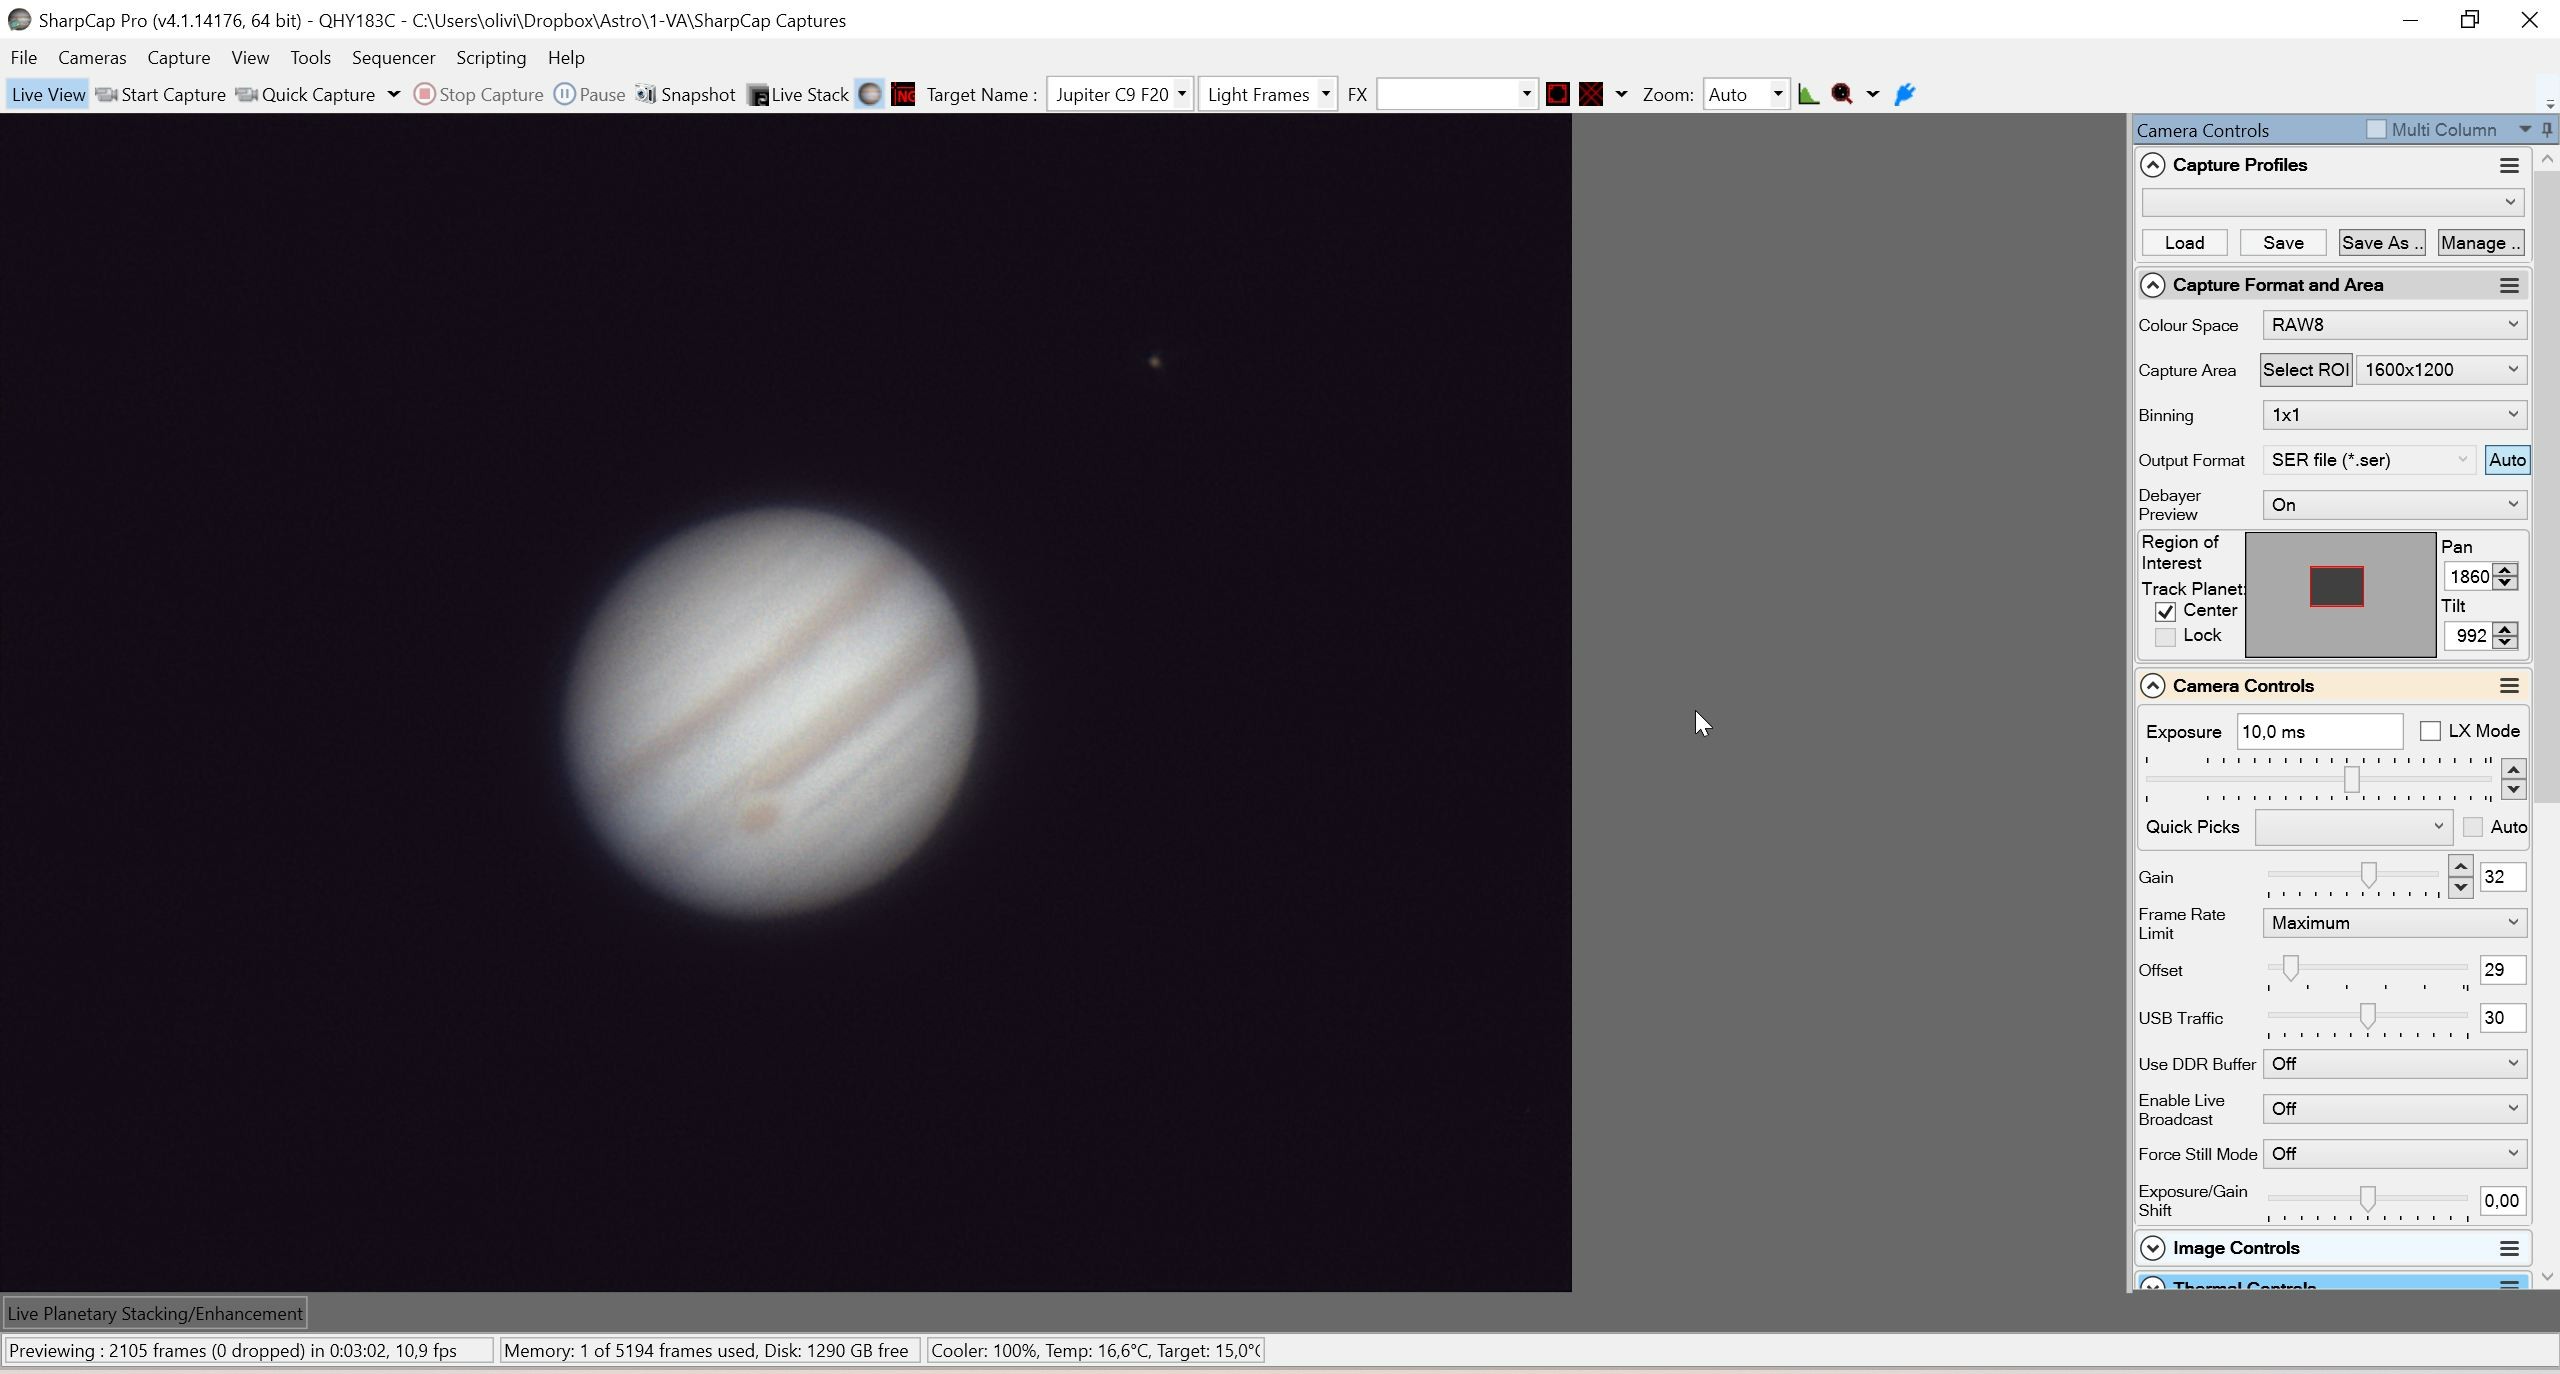Click the red INC toolbar icon

[x=903, y=94]
